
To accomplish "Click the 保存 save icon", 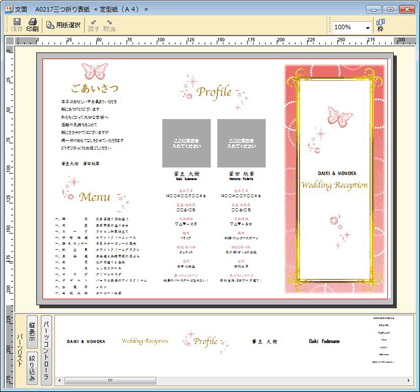I will (x=17, y=25).
